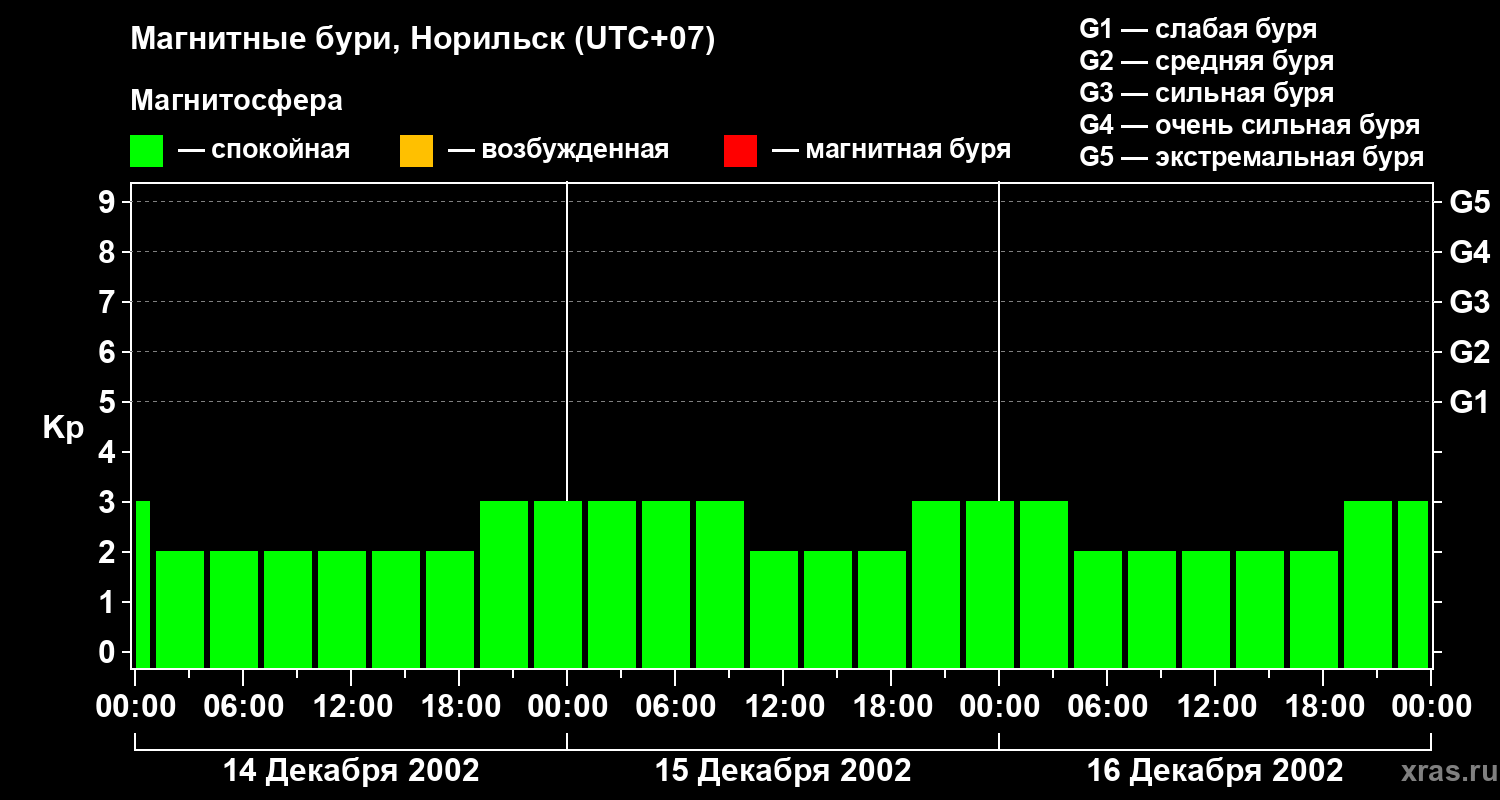The image size is (1500, 800).
Task: Click 'G3 — сильная буря' description
Action: click(x=1206, y=93)
